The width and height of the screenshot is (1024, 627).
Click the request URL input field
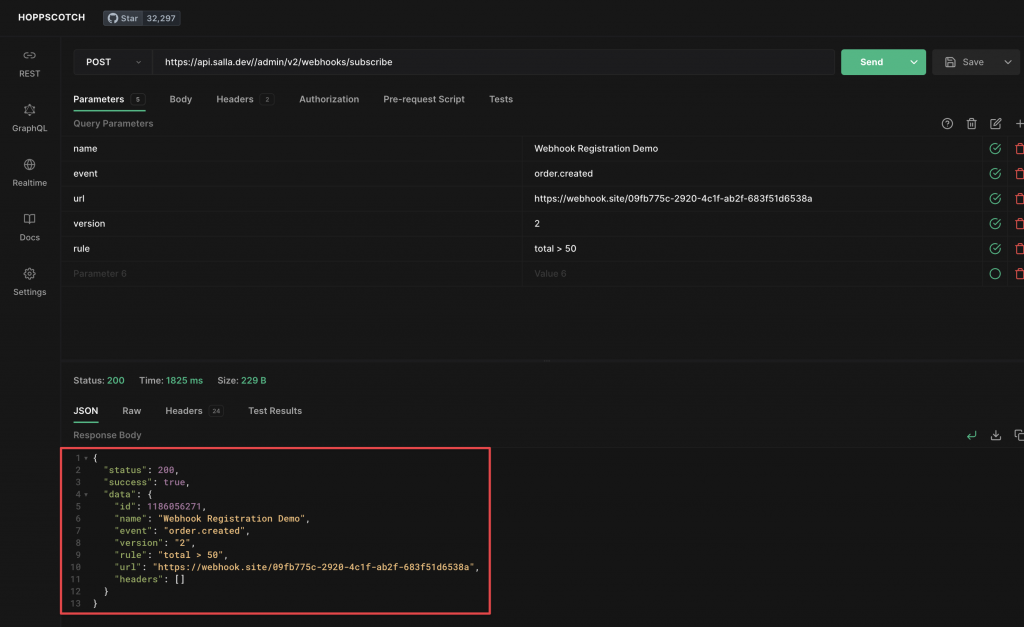click(x=494, y=62)
